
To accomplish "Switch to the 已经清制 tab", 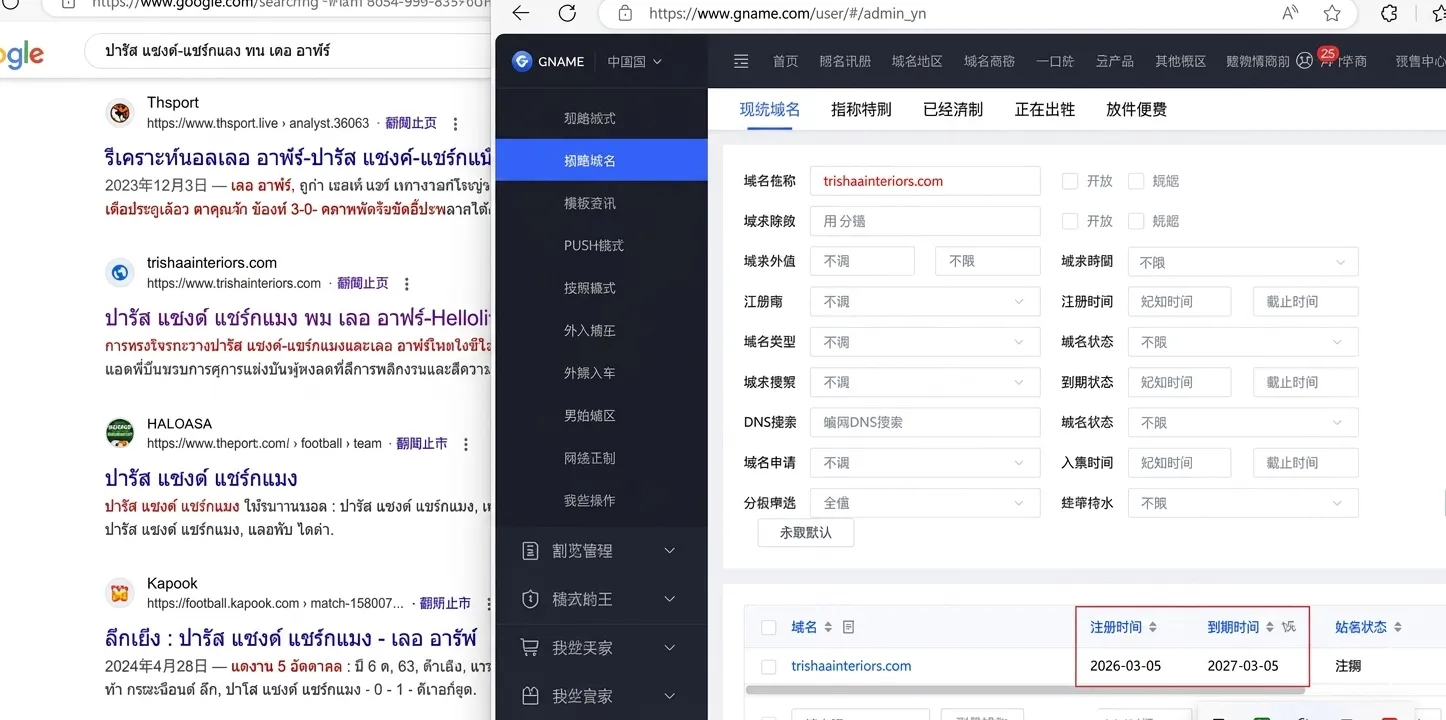I will tap(952, 109).
